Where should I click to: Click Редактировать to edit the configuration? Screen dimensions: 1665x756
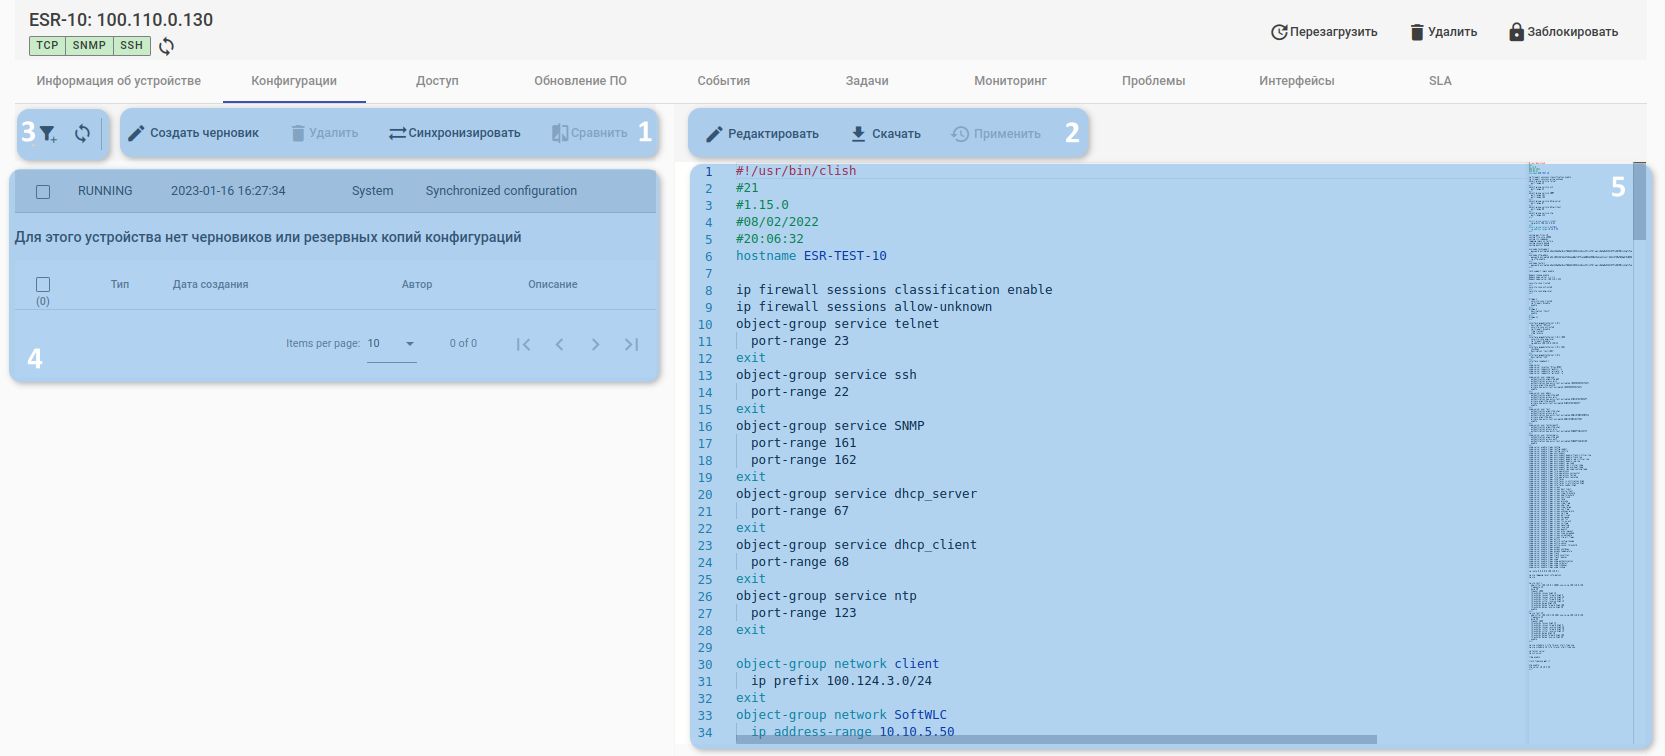(x=762, y=134)
